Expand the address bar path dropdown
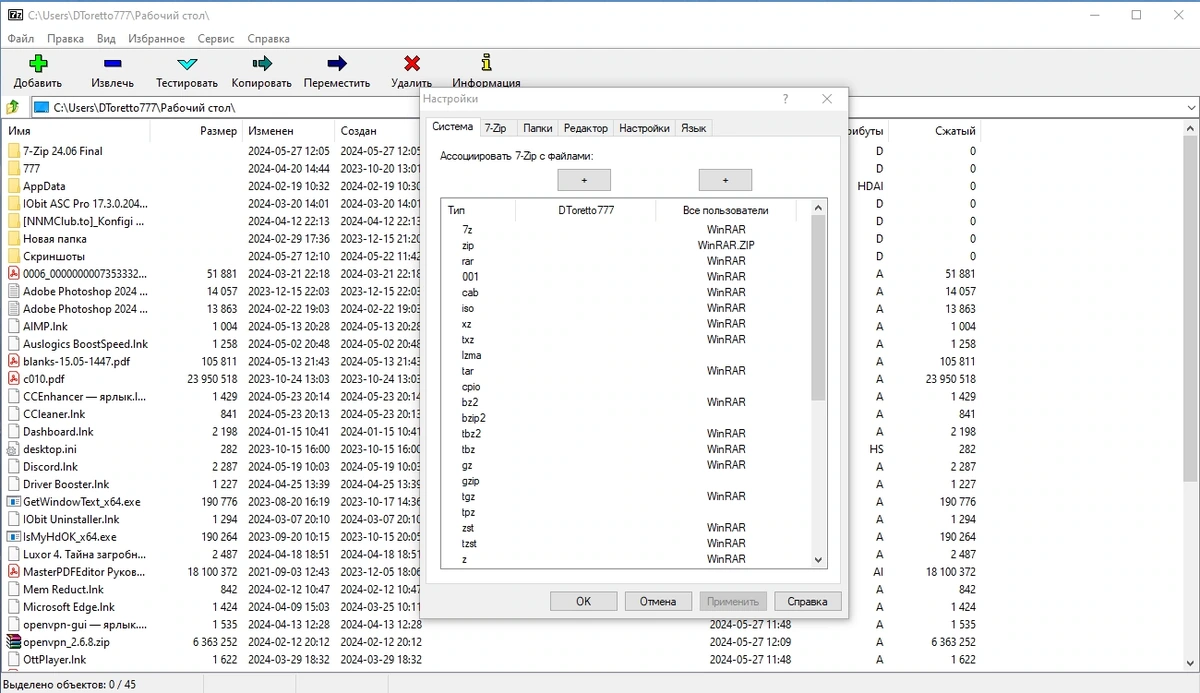This screenshot has width=1200, height=693. pos(1191,107)
